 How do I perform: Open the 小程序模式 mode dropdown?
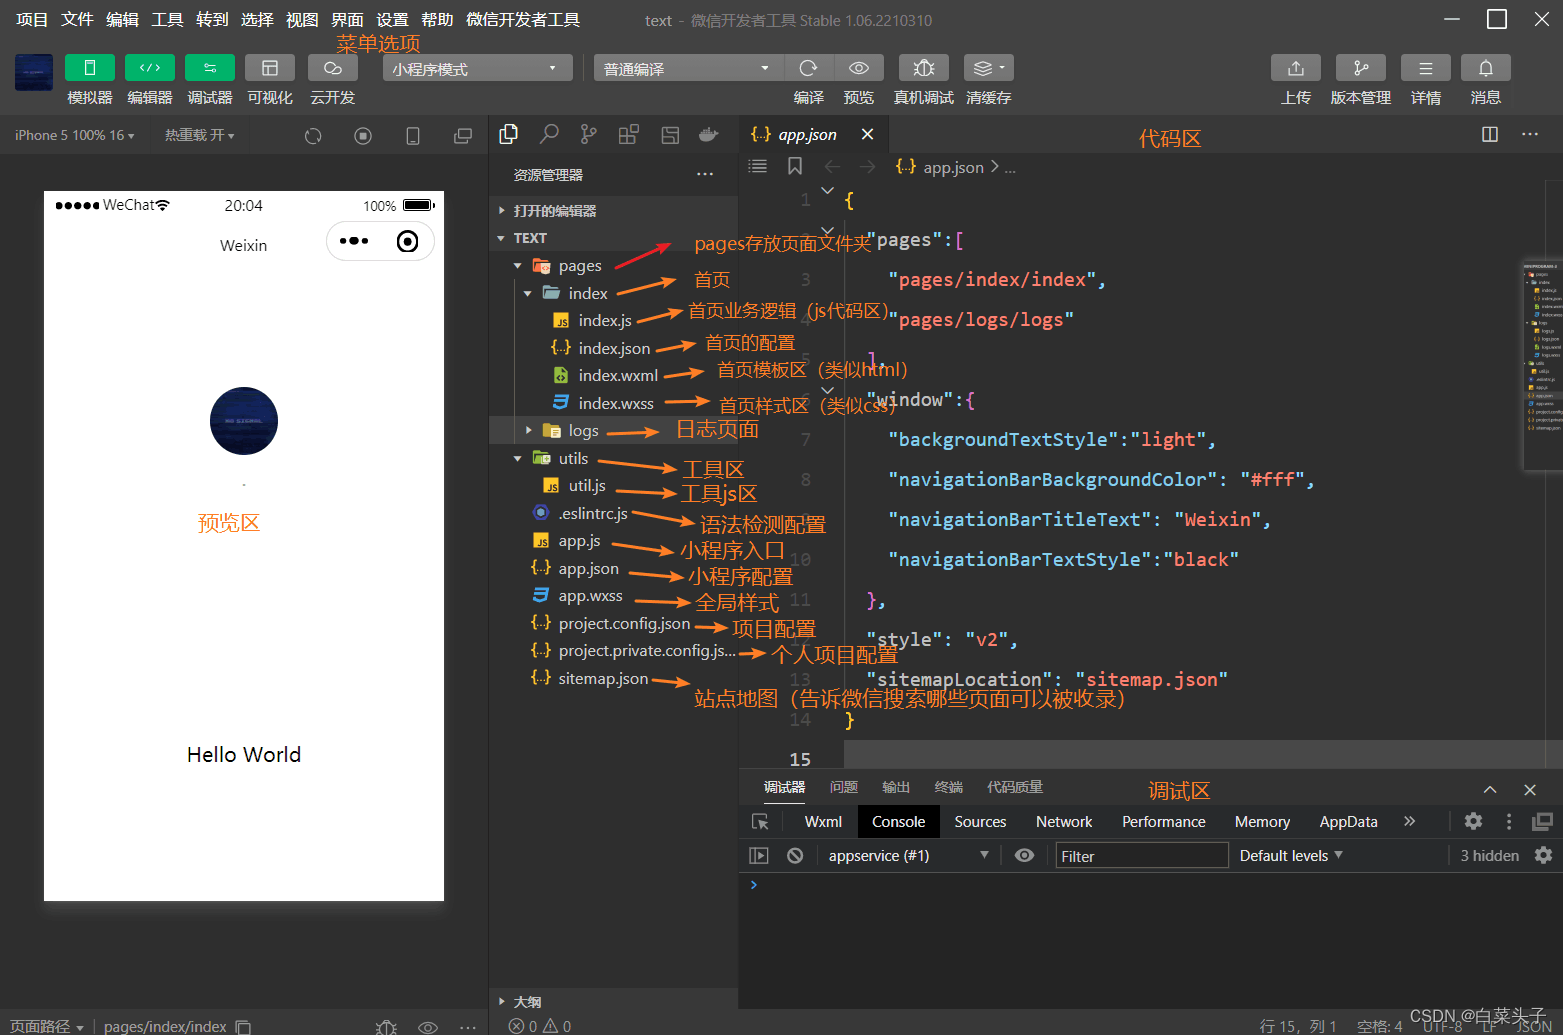point(478,68)
